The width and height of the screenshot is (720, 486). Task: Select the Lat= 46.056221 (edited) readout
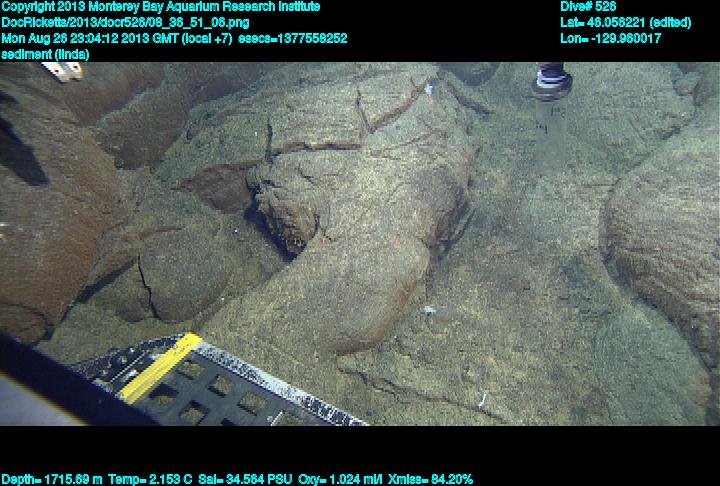(625, 22)
